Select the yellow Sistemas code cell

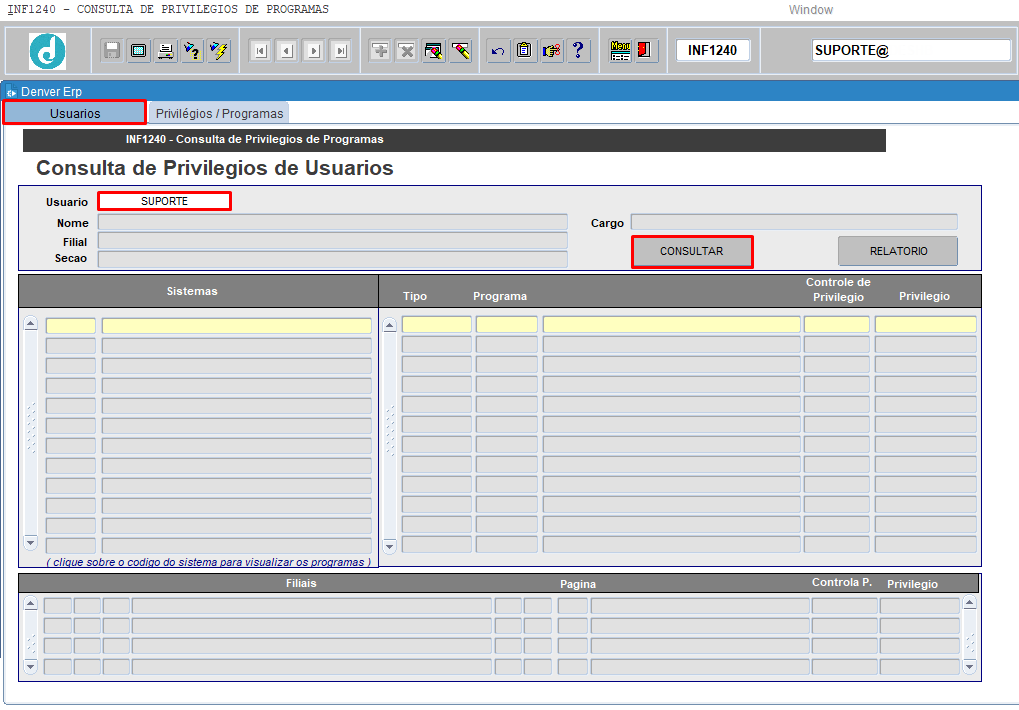[x=71, y=326]
